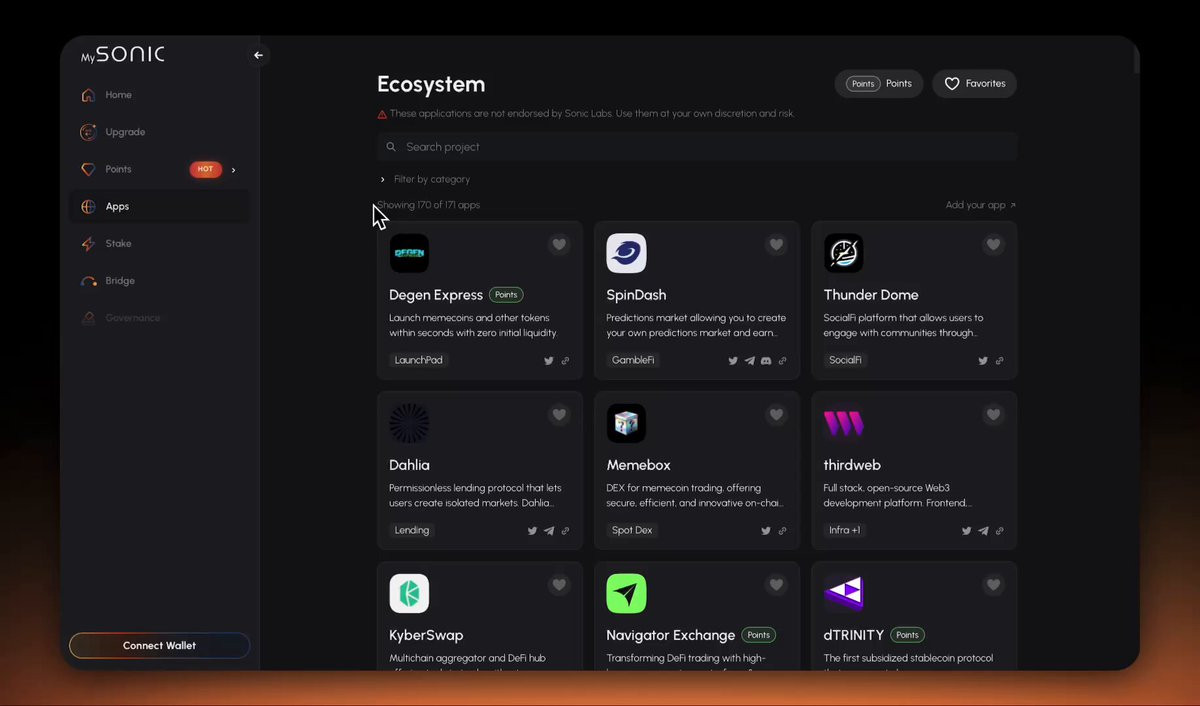Open the Navigator Exchange logo
The width and height of the screenshot is (1200, 706).
click(626, 594)
